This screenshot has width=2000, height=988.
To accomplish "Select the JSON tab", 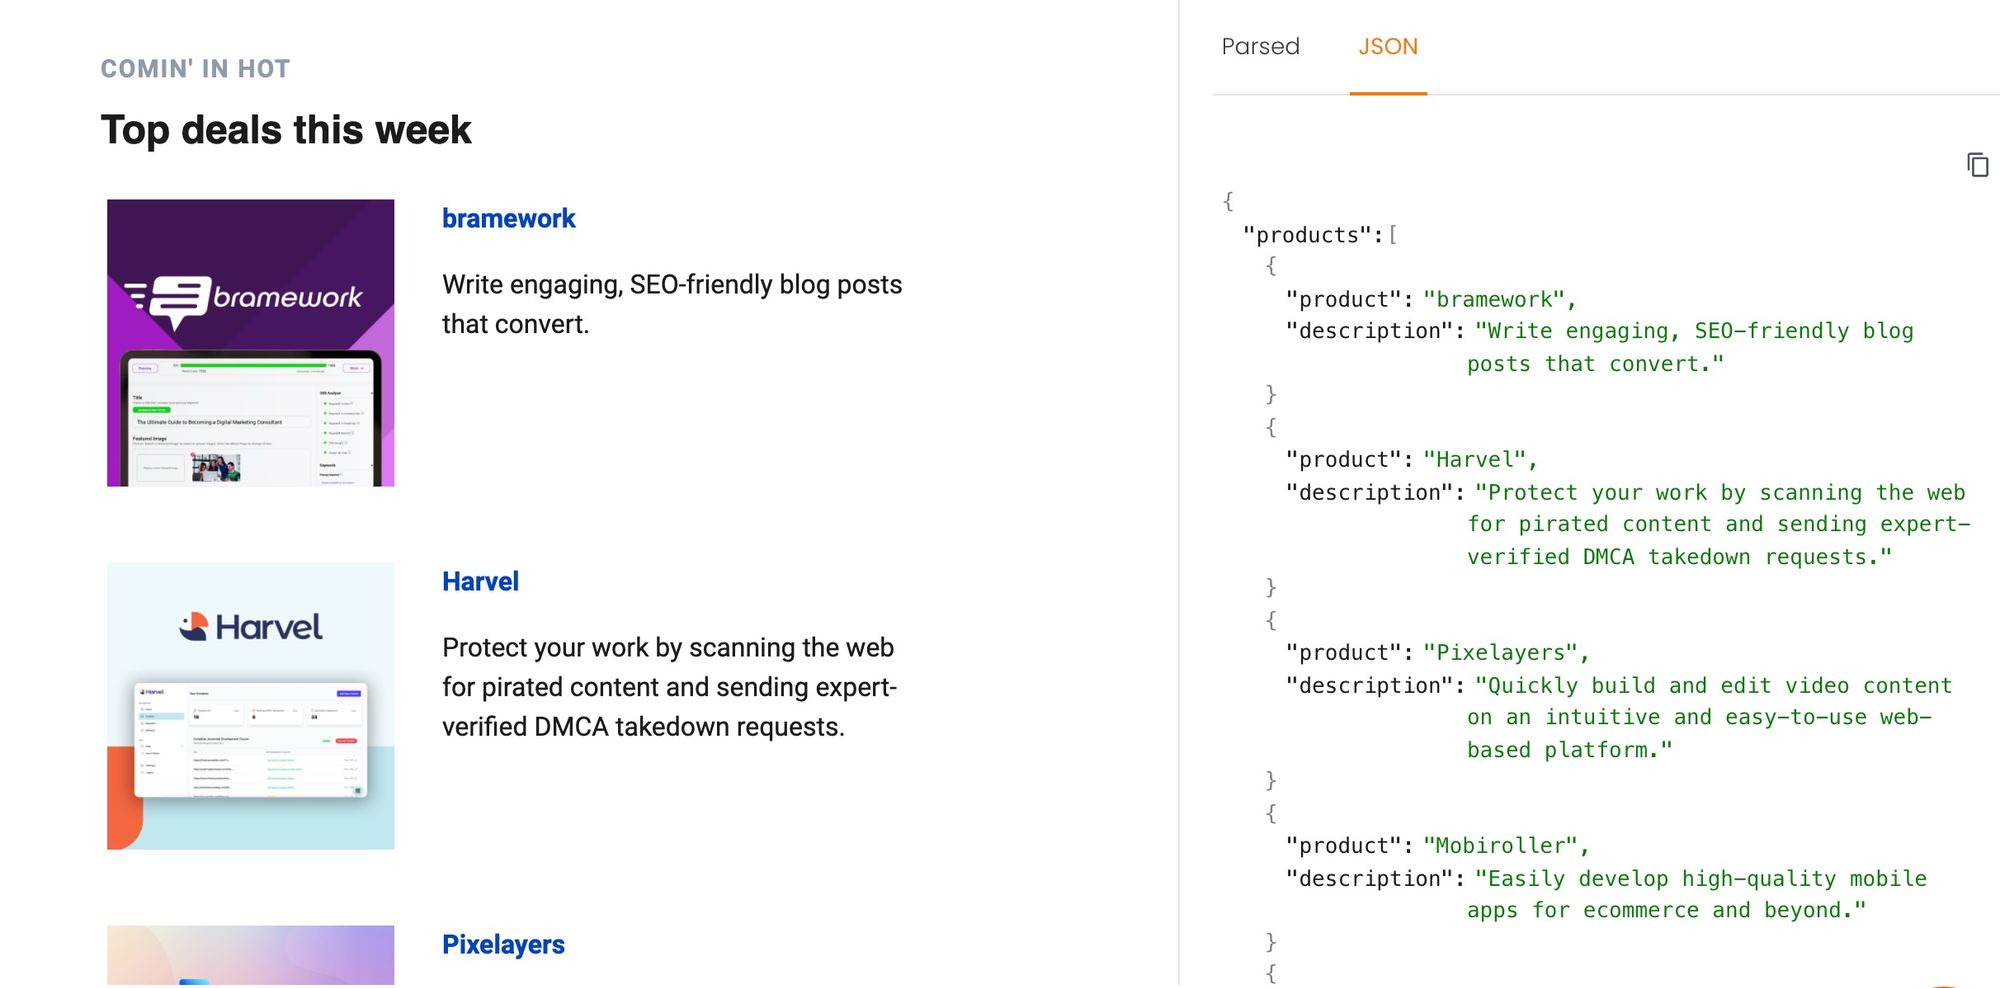I will [x=1387, y=47].
